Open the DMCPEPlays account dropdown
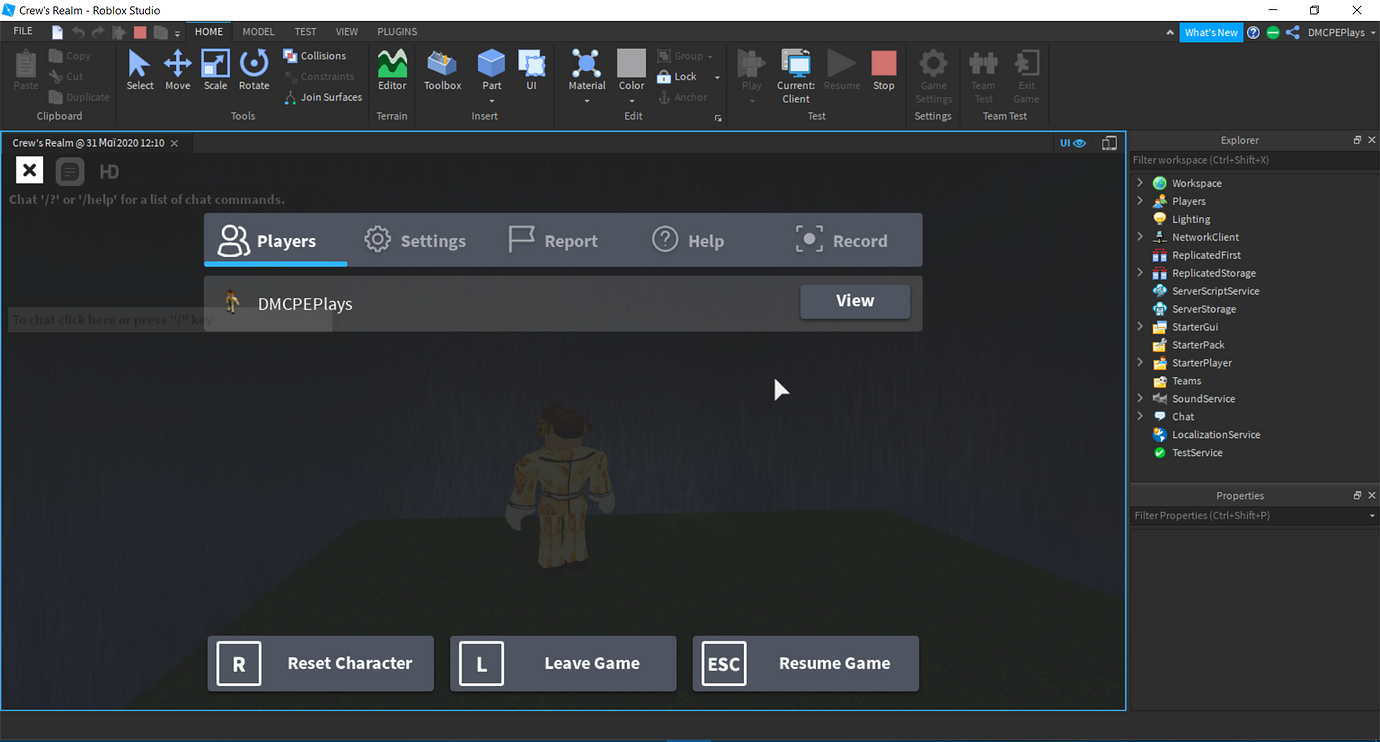The width and height of the screenshot is (1380, 742). click(x=1332, y=31)
